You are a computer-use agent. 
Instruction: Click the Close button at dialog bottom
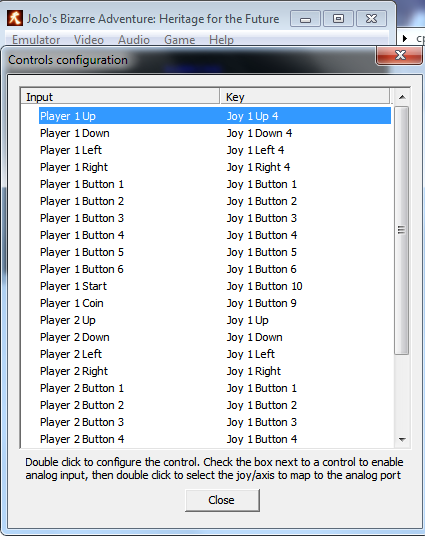[x=222, y=500]
